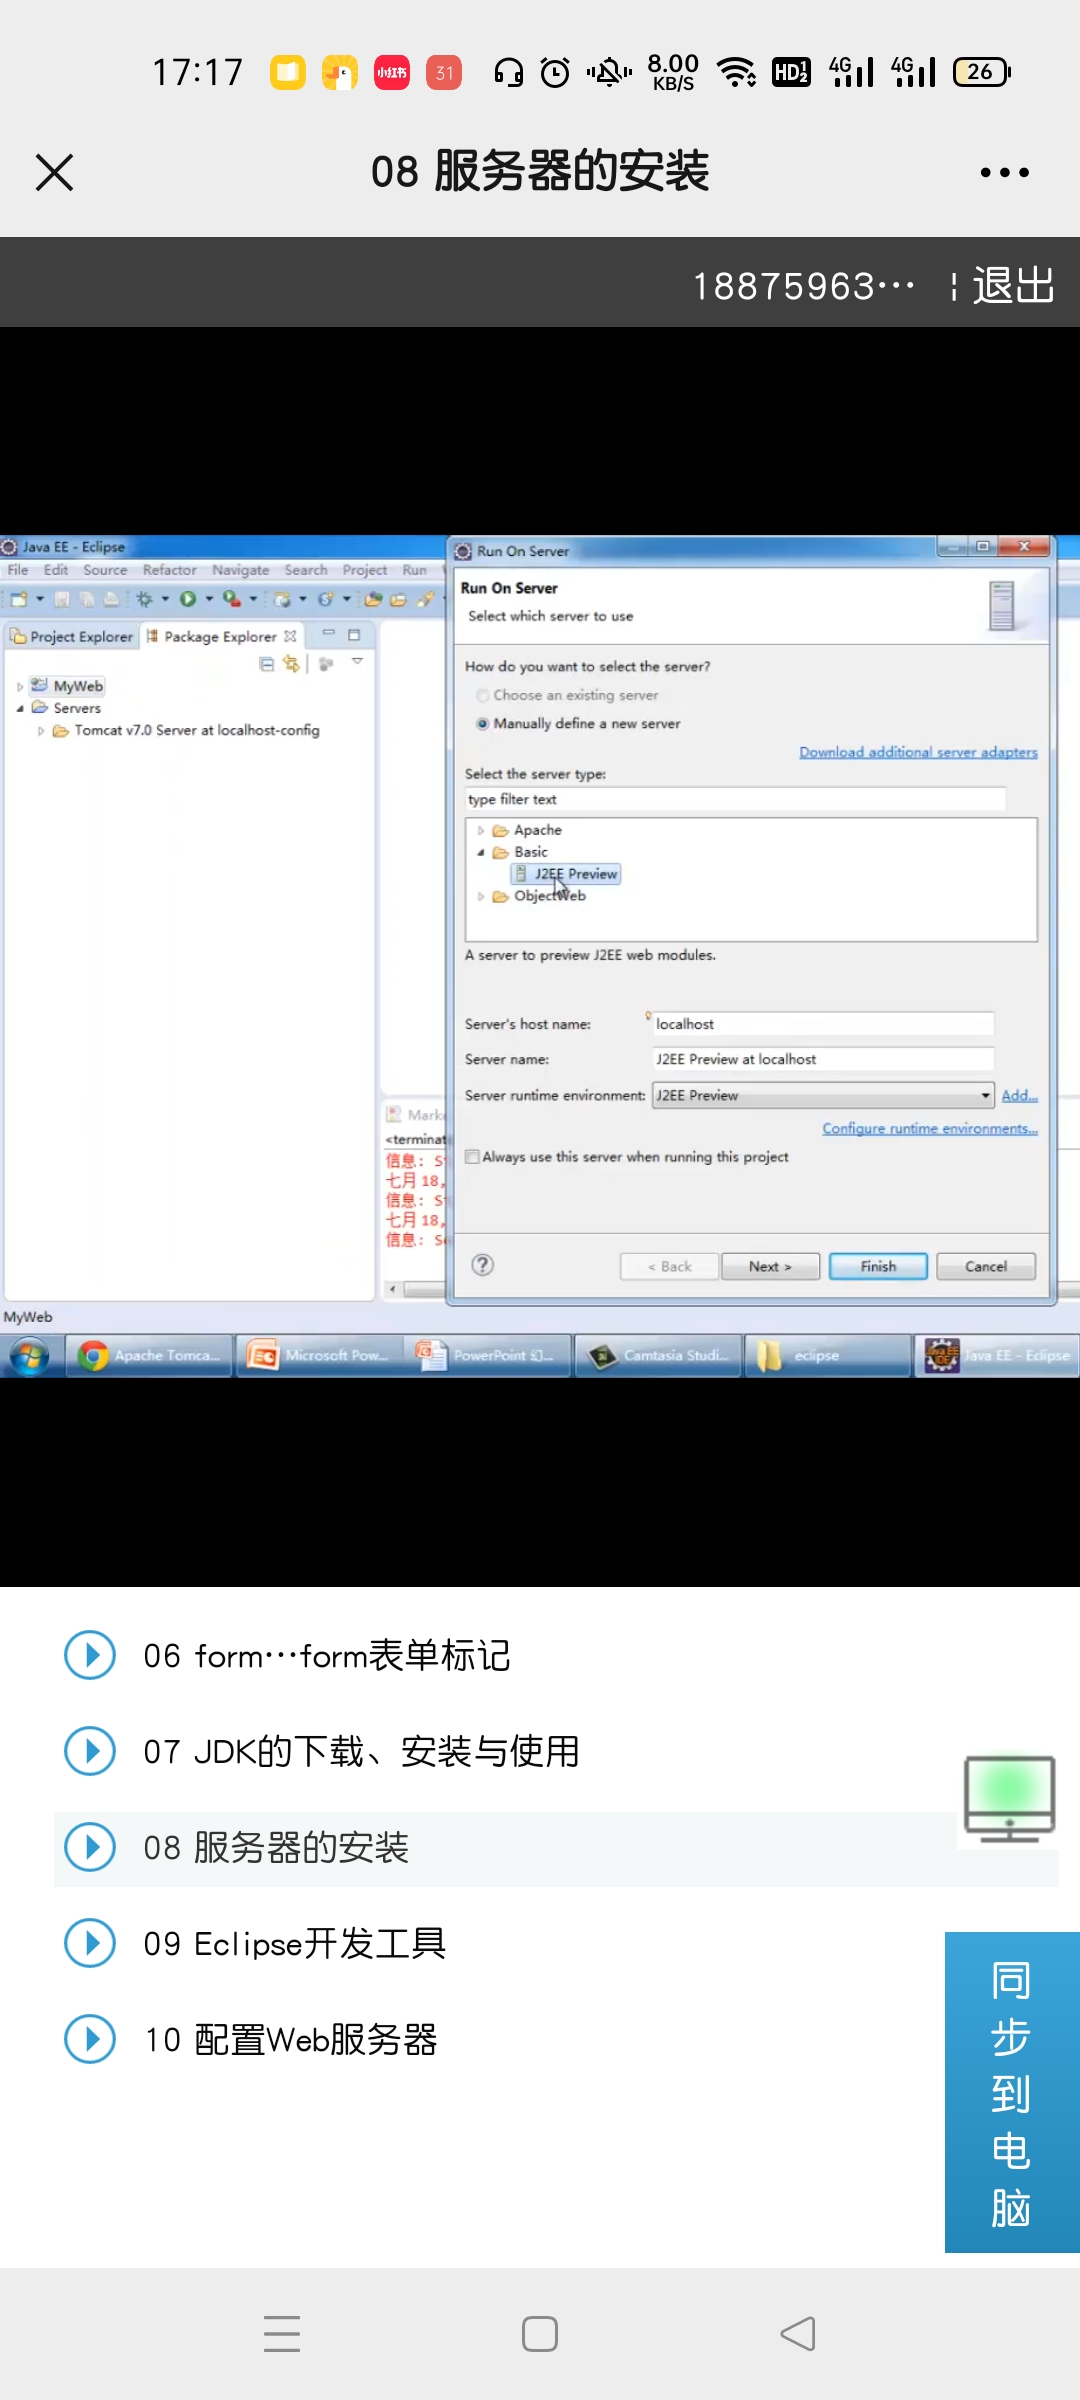Open Server runtime environment dropdown
The height and width of the screenshot is (2400, 1080).
tap(823, 1095)
